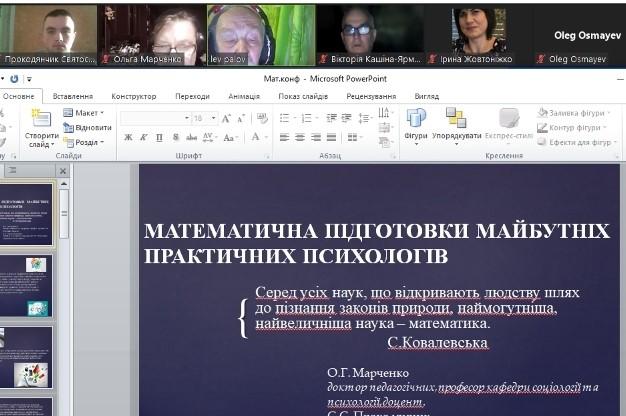The height and width of the screenshot is (416, 626).
Task: Click the slide title МАТЕМАТИЧНА ПІДГОТОВКИ text
Action: tap(376, 244)
